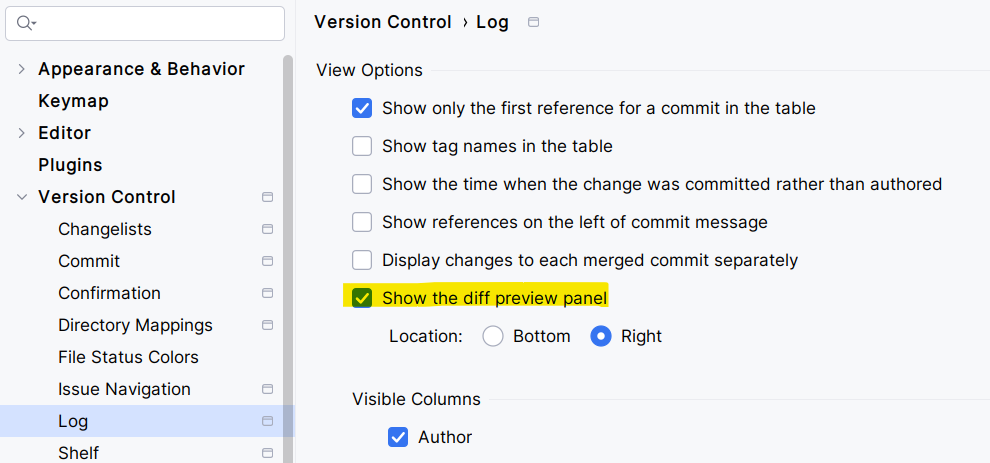Enable Show tag names in the table

click(x=362, y=146)
